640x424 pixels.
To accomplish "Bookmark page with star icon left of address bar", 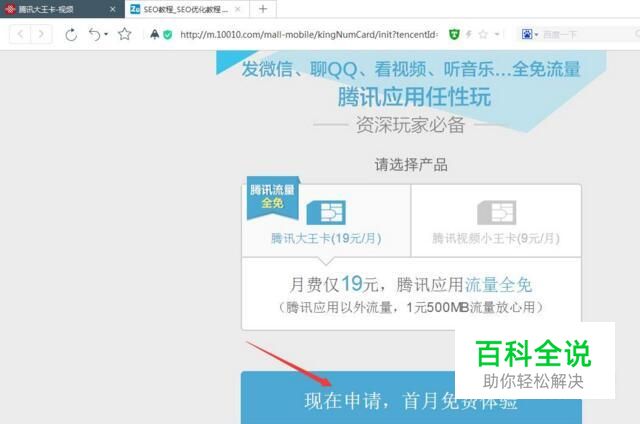I will tap(124, 34).
